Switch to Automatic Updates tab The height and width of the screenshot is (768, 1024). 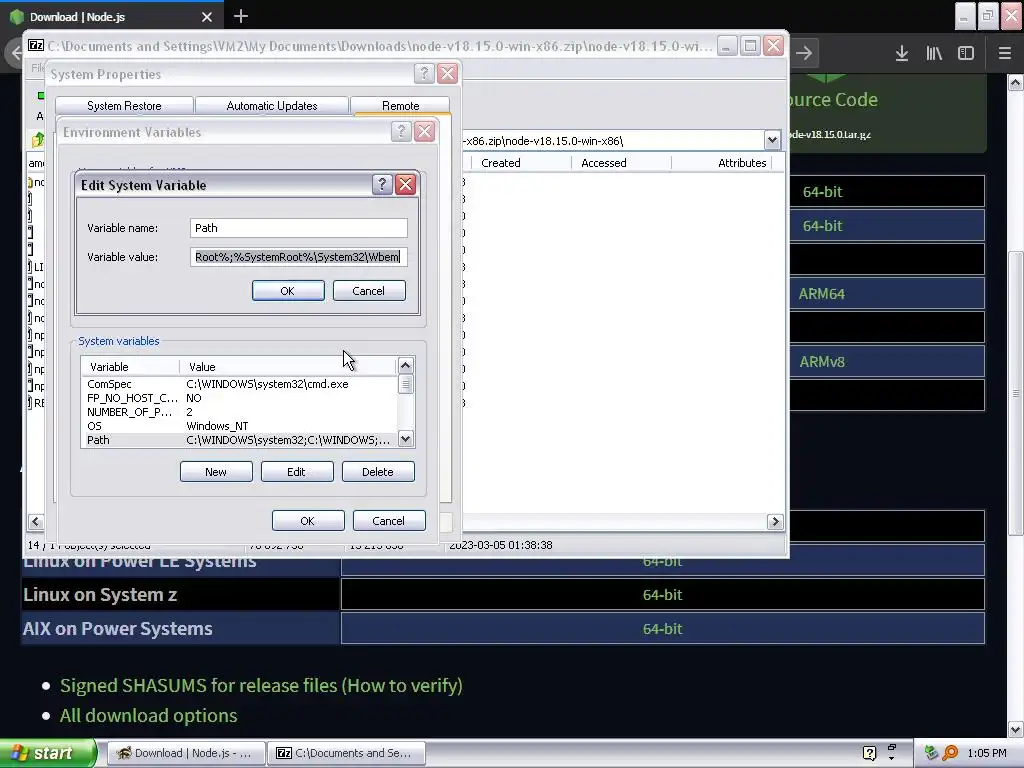272,106
